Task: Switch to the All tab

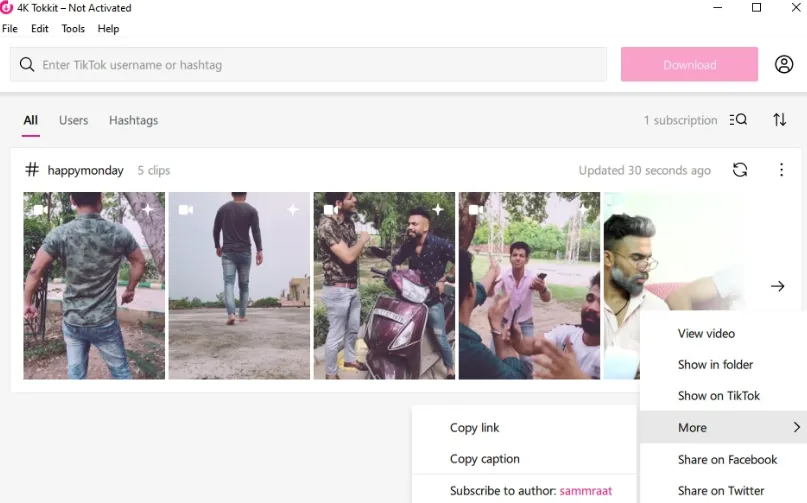Action: pyautogui.click(x=30, y=120)
